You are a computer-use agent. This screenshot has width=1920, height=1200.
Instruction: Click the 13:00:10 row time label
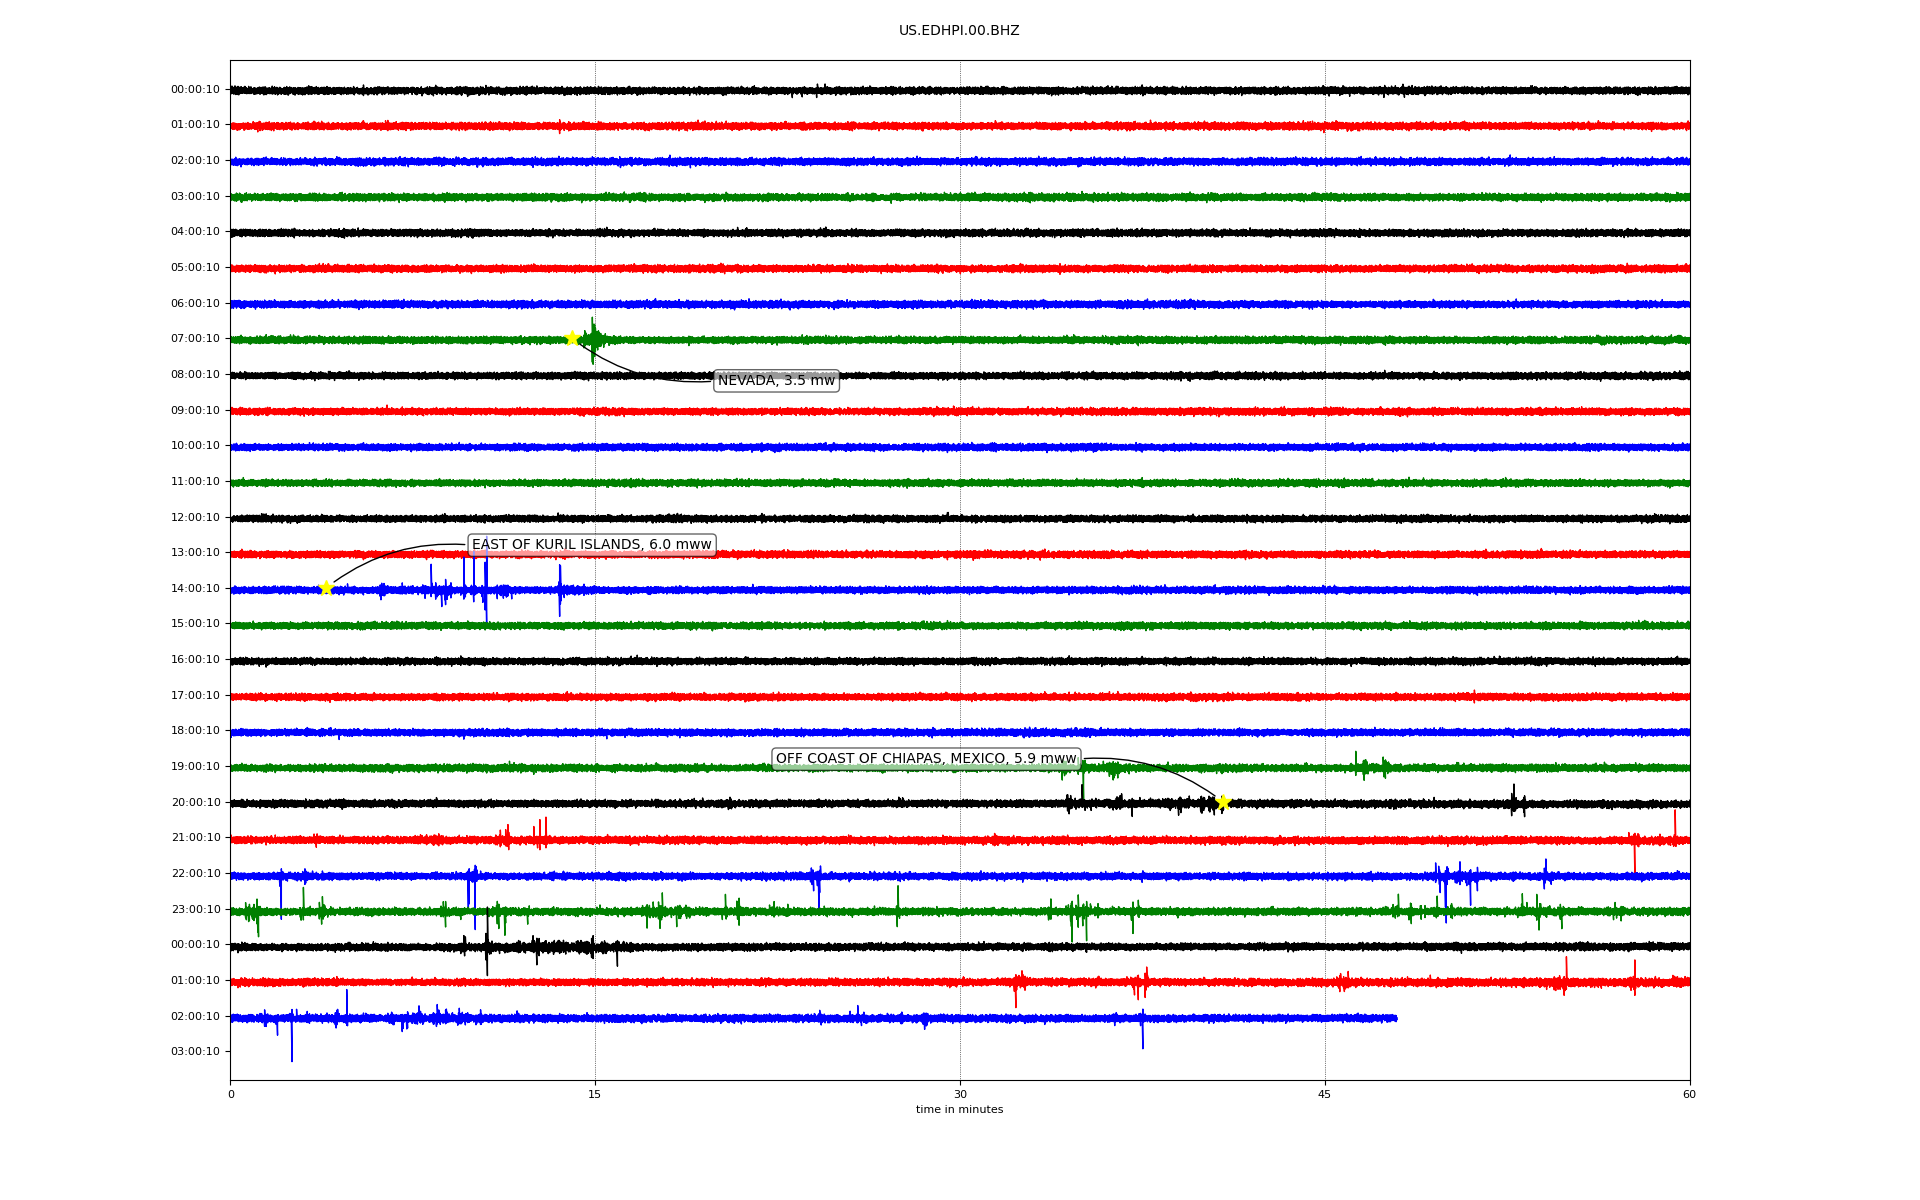tap(195, 553)
